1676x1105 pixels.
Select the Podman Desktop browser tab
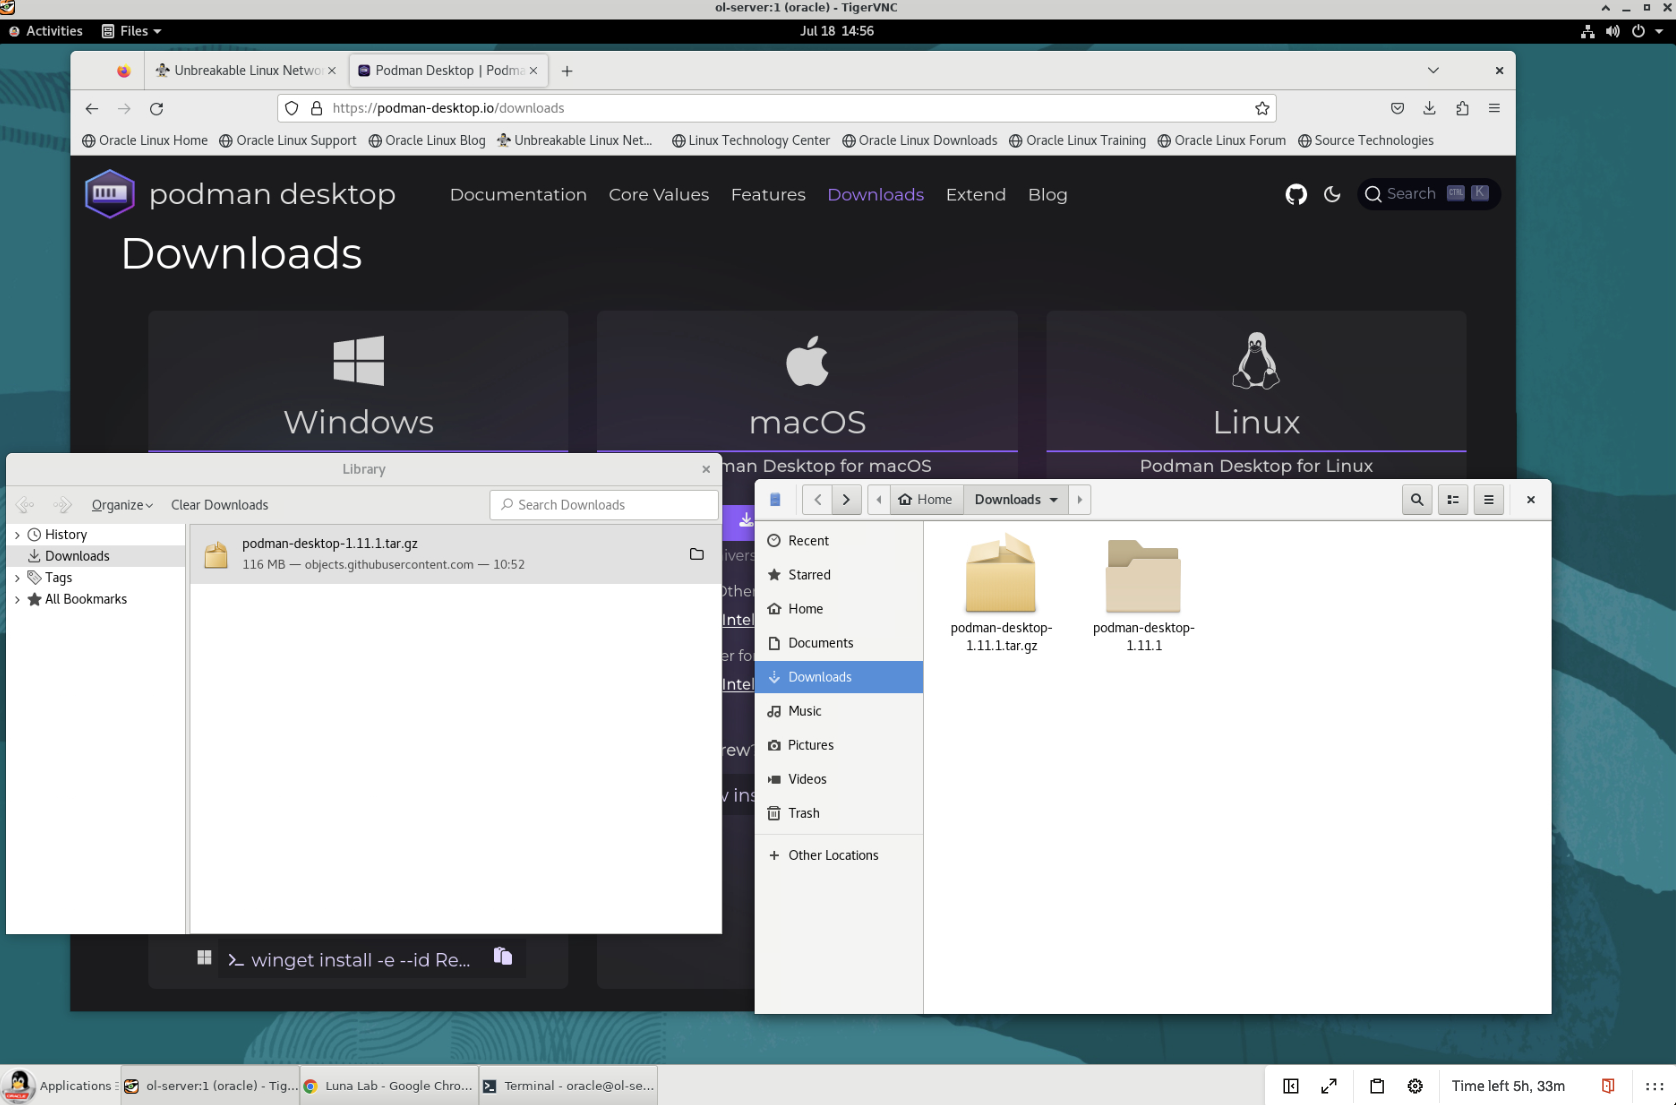tap(448, 71)
